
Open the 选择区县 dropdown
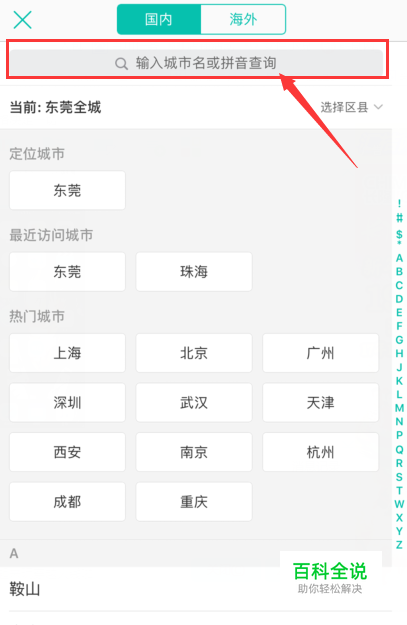point(352,107)
